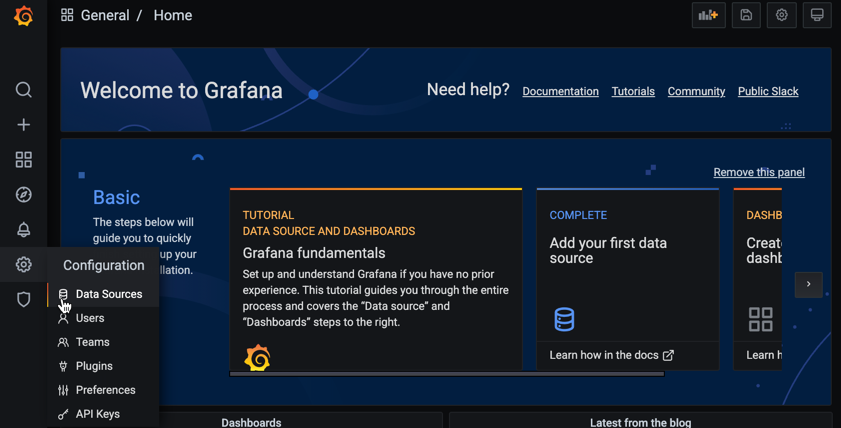Click the Save dashboard disk icon
This screenshot has width=841, height=428.
click(x=746, y=15)
